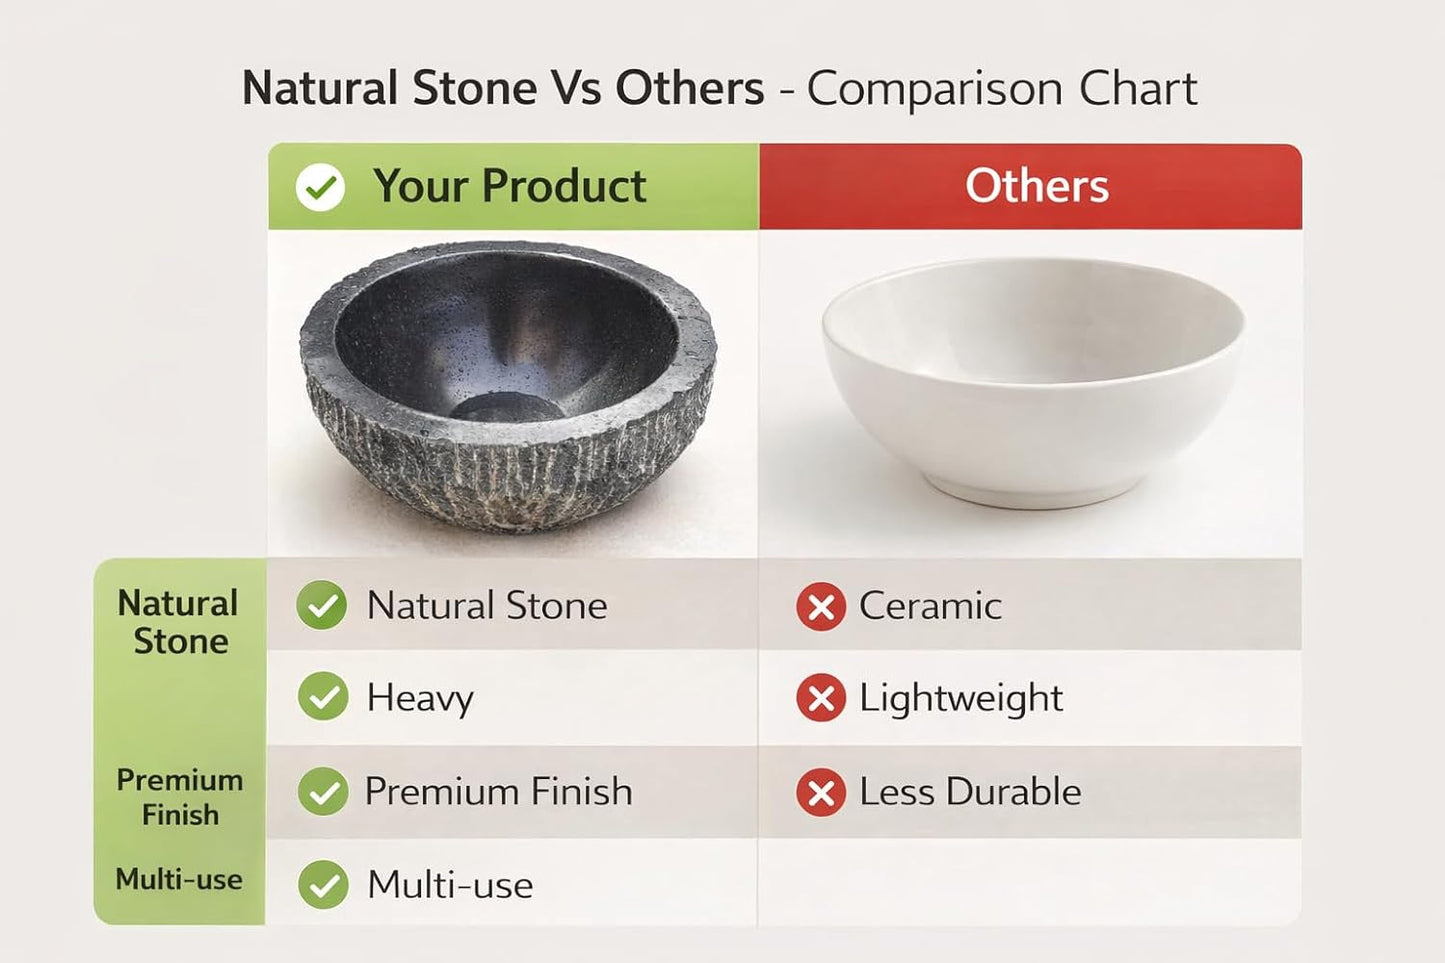The image size is (1445, 963).
Task: Click the green check beside Multi-use row
Action: (x=322, y=885)
